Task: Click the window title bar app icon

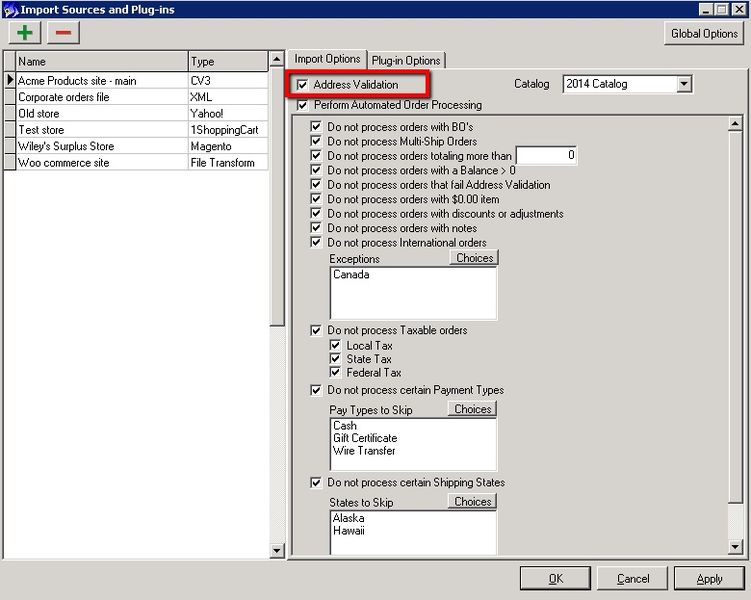Action: pyautogui.click(x=9, y=8)
